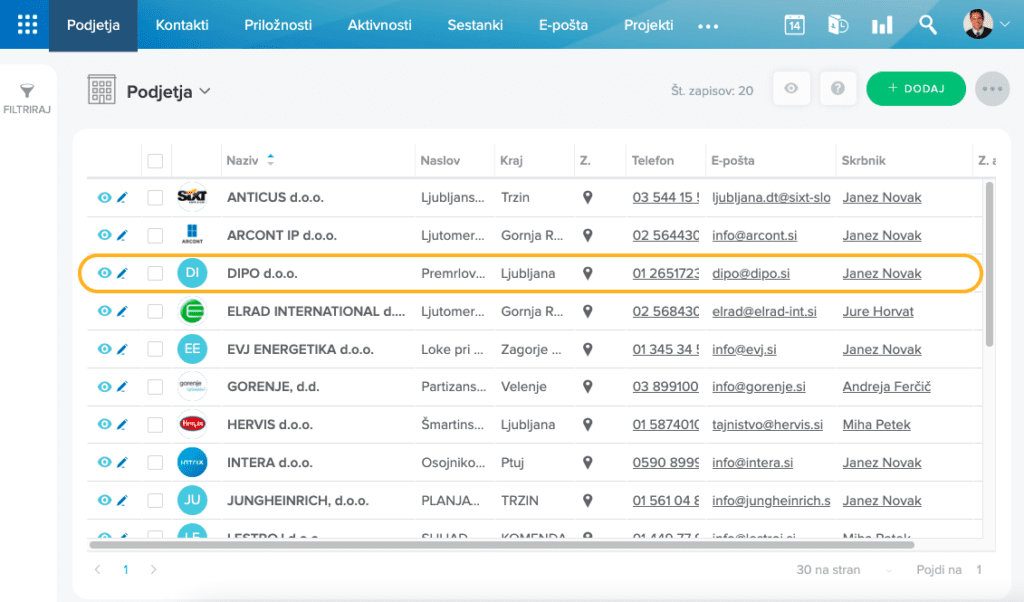Image resolution: width=1024 pixels, height=602 pixels.
Task: Show GORENJE, d.d. map location pin
Action: [588, 387]
